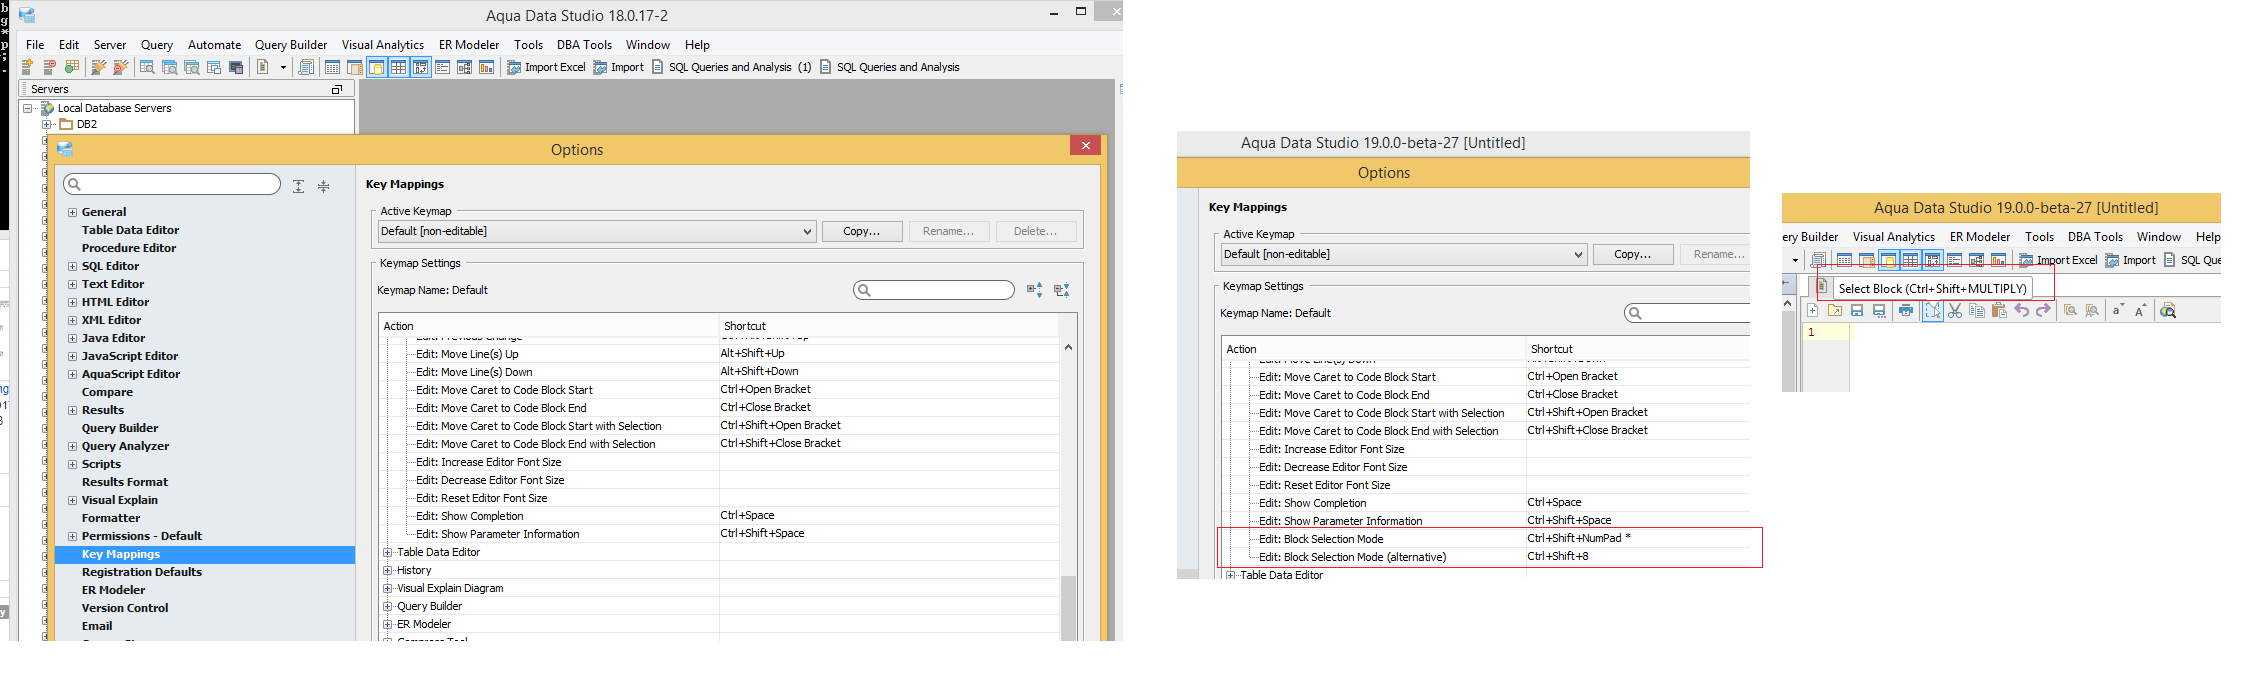Image resolution: width=2266 pixels, height=690 pixels.
Task: Click the Copy icon in editor toolbar
Action: point(1977,310)
